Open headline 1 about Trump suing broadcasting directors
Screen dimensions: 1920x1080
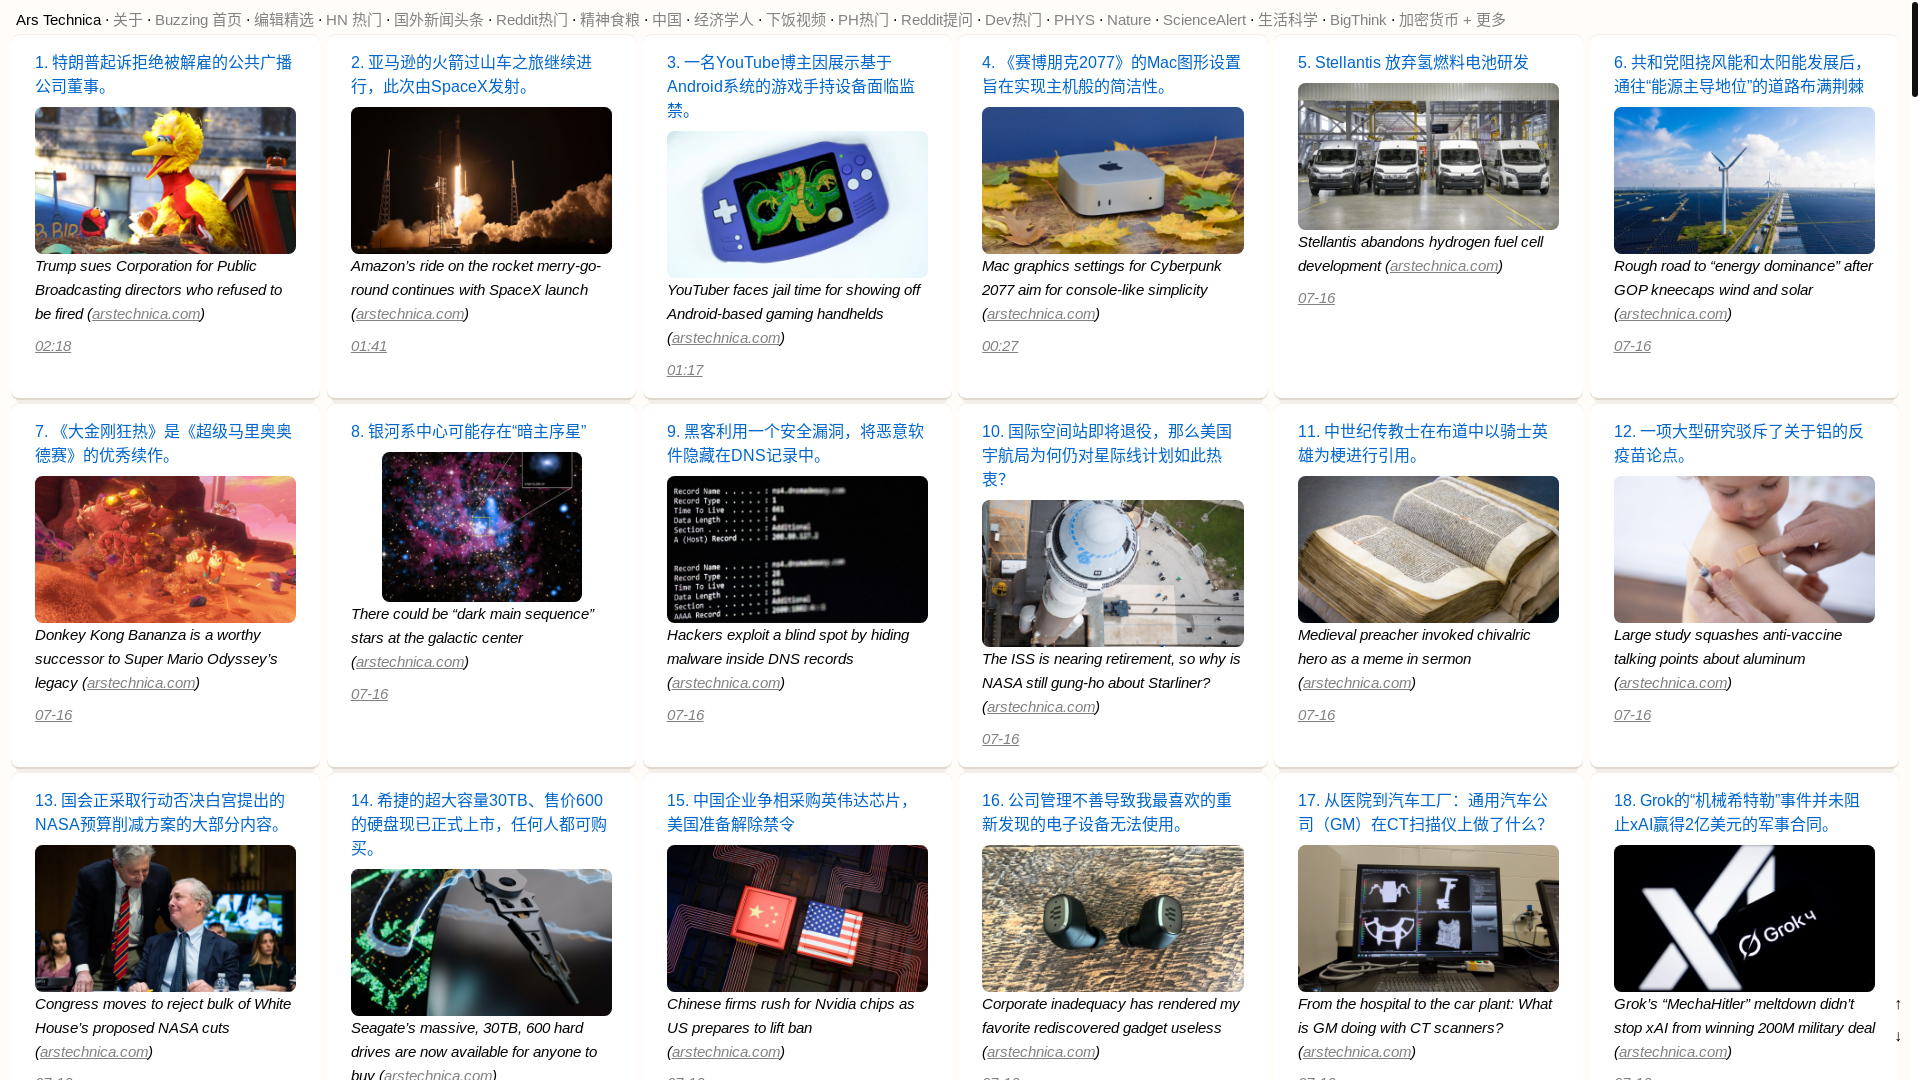[x=163, y=74]
